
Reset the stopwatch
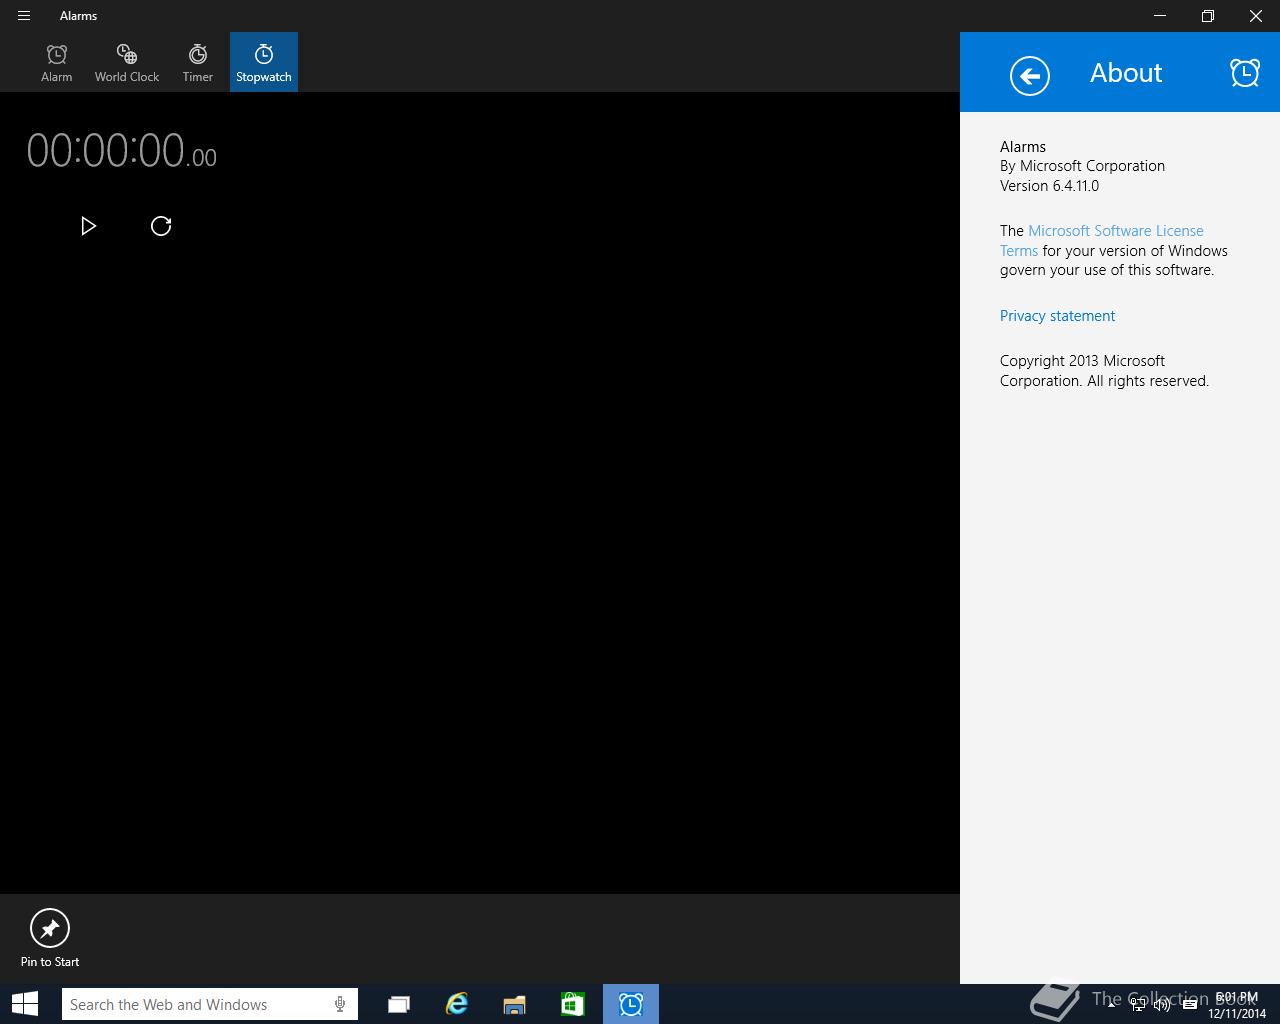[161, 226]
